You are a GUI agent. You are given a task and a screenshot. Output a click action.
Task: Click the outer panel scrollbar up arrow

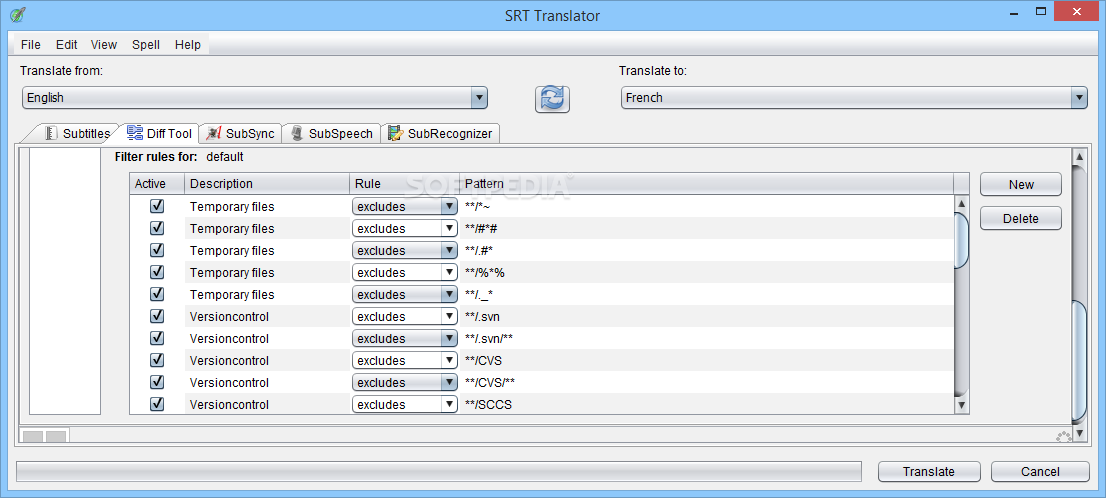click(x=1078, y=156)
